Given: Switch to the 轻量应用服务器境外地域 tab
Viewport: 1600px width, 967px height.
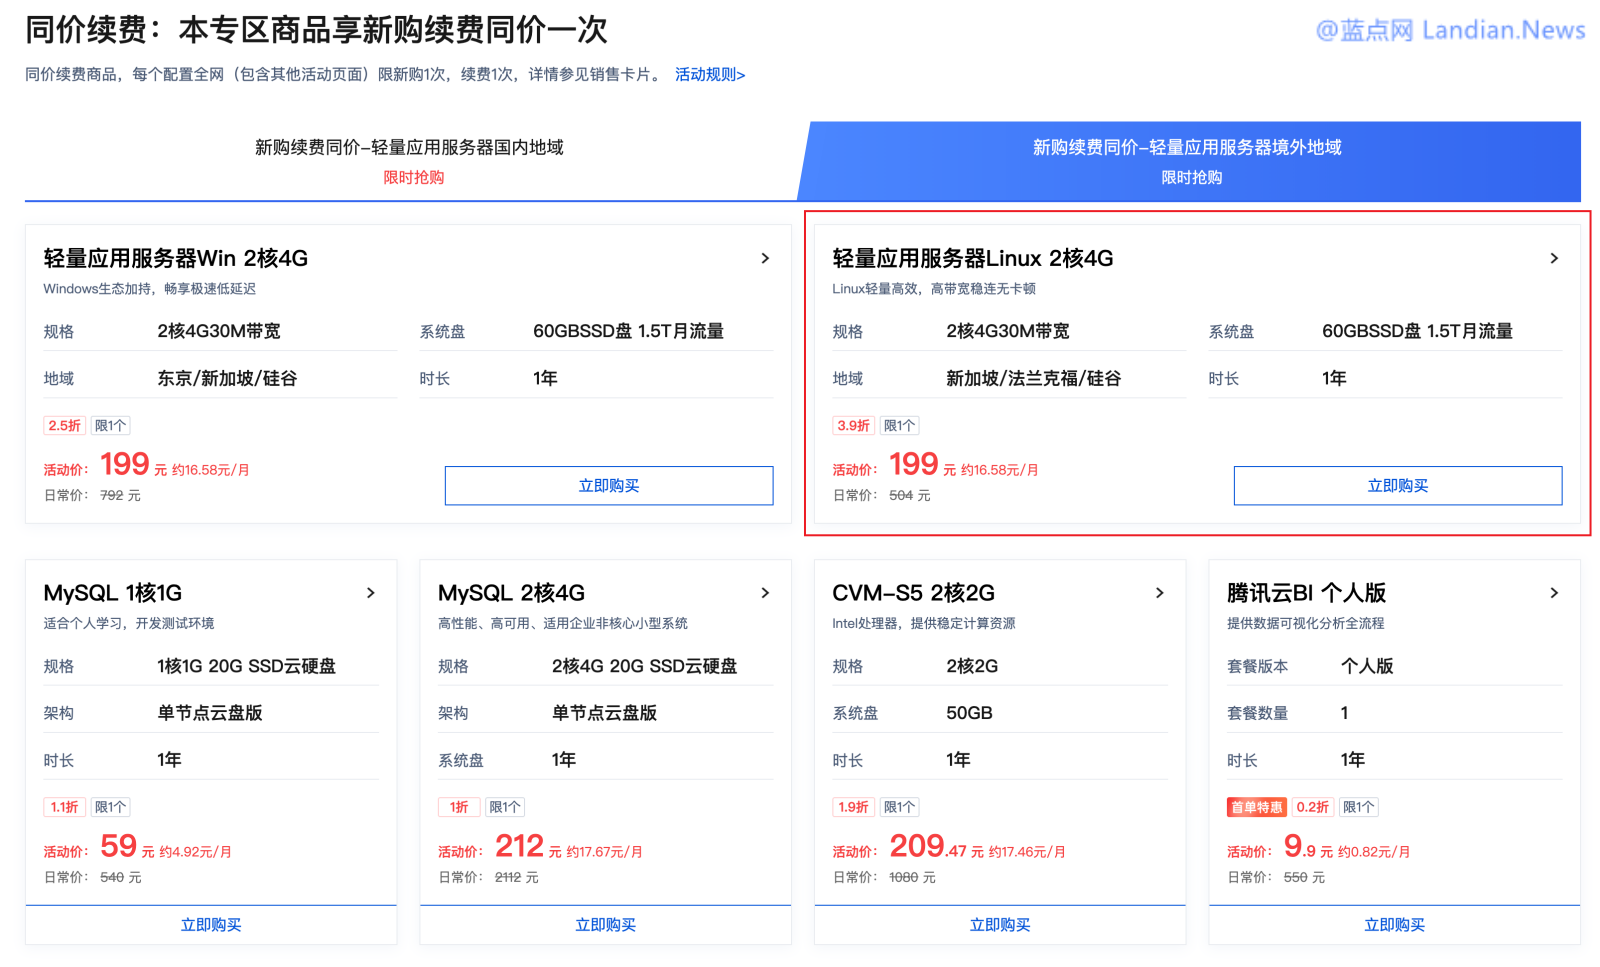Looking at the screenshot, I should pyautogui.click(x=1188, y=147).
